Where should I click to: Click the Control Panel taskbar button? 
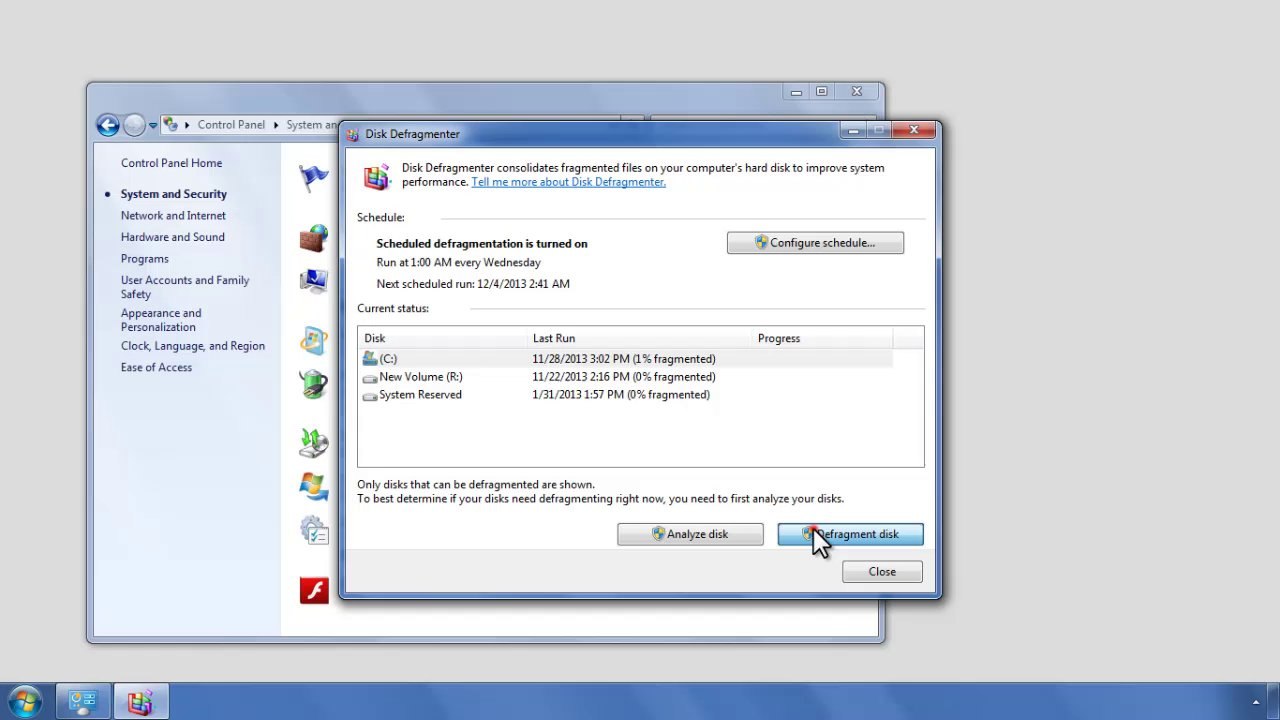pyautogui.click(x=82, y=702)
